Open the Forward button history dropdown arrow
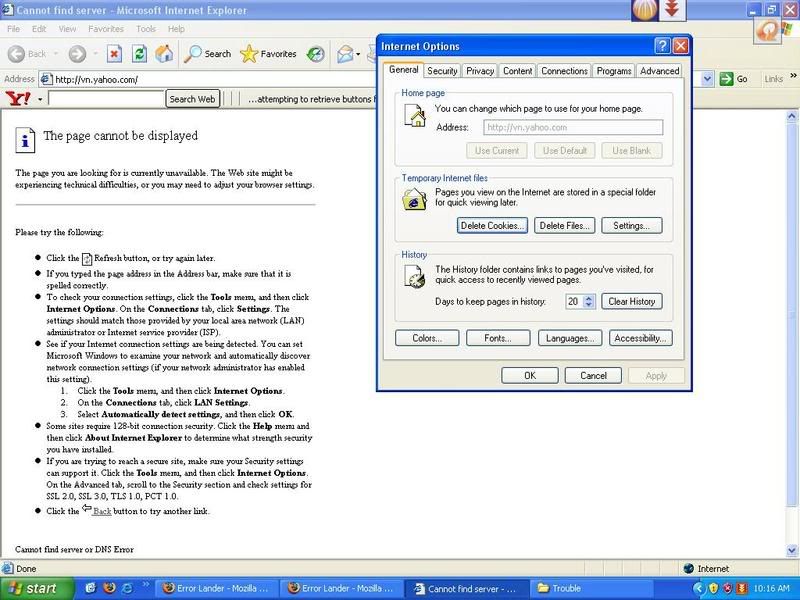Screen dimensions: 800x600 [95, 54]
